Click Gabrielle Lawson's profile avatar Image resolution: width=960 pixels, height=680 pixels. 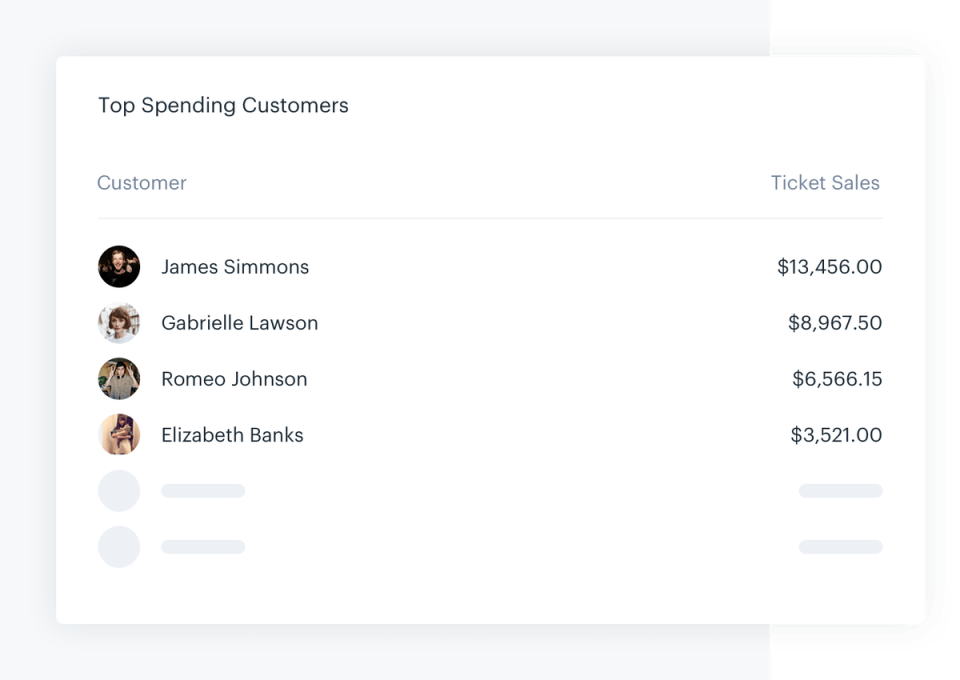[x=119, y=323]
